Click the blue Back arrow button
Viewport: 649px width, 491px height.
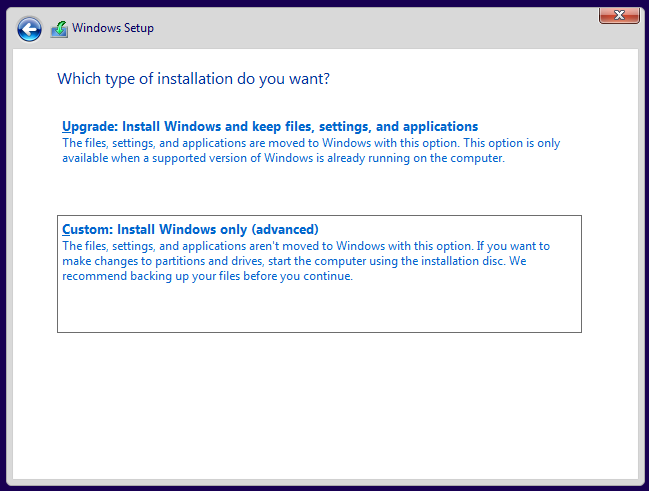click(x=29, y=29)
